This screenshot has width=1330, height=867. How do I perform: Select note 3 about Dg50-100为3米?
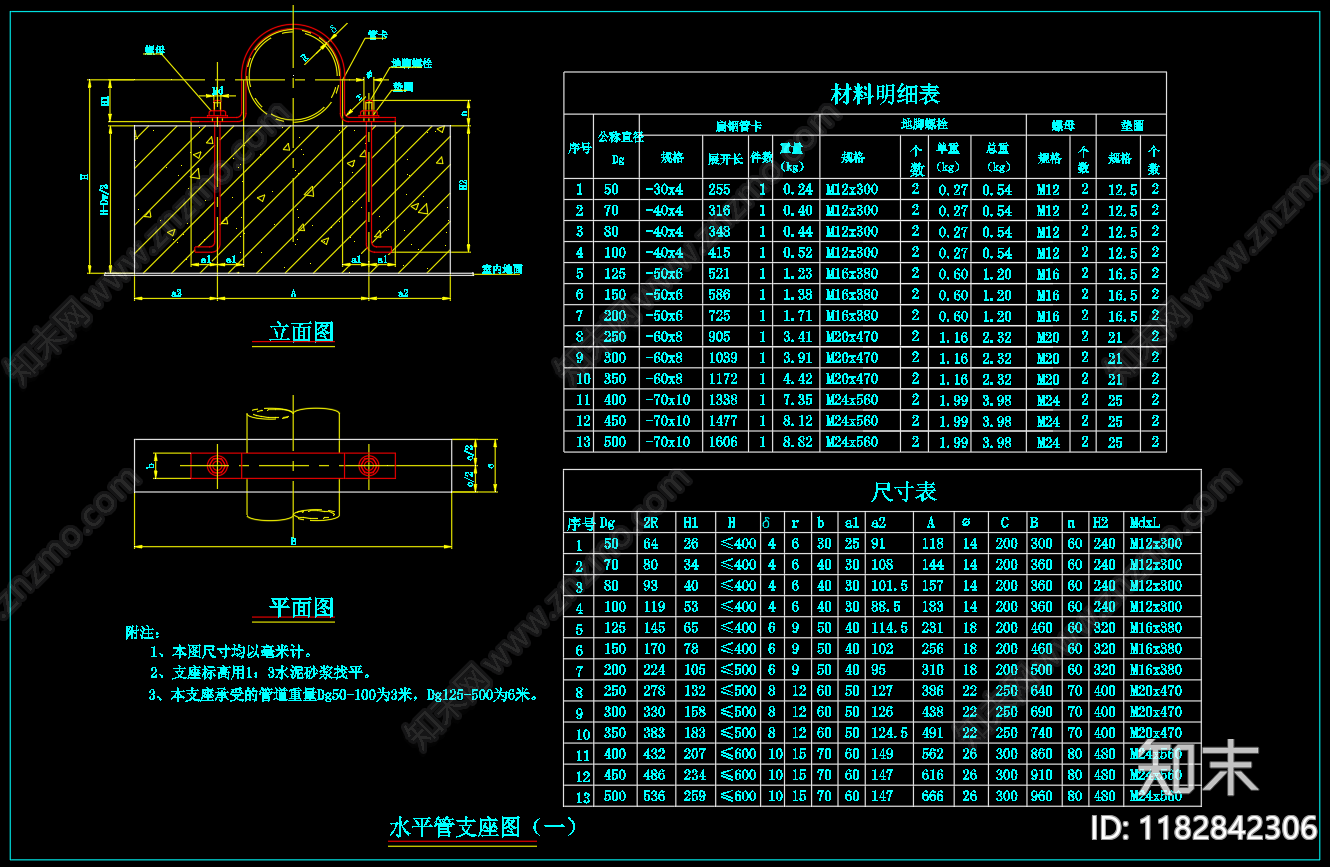[x=344, y=694]
